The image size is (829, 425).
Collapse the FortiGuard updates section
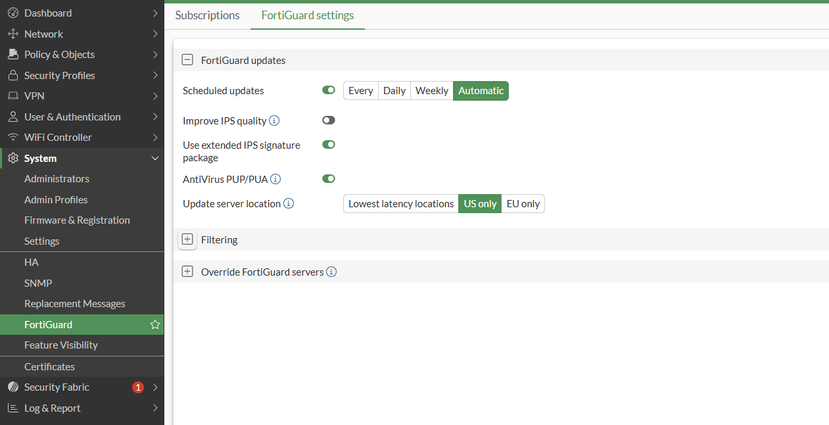tap(187, 60)
